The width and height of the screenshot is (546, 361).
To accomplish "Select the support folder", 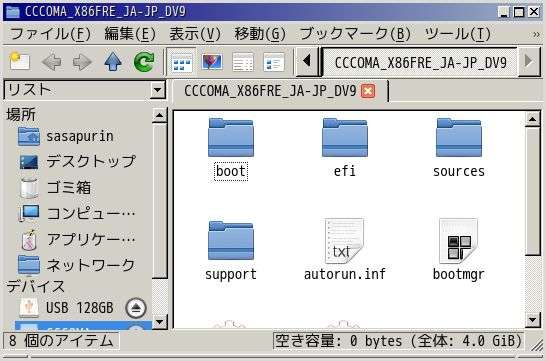I will (x=231, y=251).
